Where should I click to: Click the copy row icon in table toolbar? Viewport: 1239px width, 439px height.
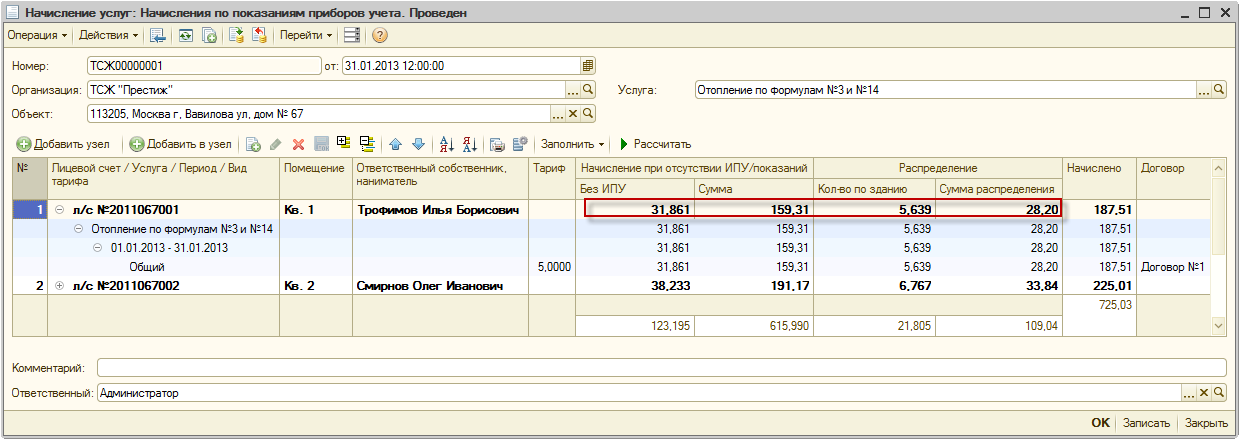(254, 144)
